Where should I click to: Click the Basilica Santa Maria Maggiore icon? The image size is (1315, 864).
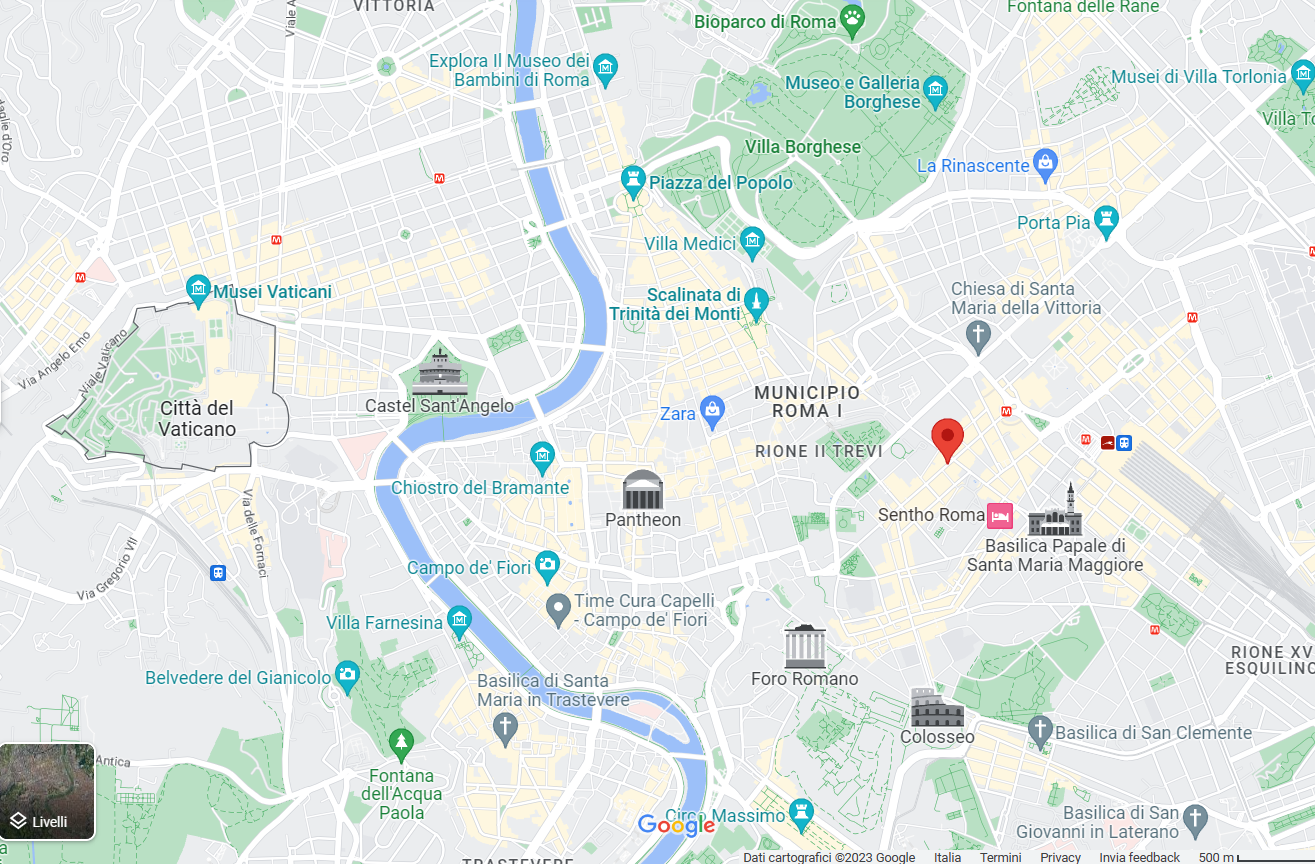(1056, 511)
